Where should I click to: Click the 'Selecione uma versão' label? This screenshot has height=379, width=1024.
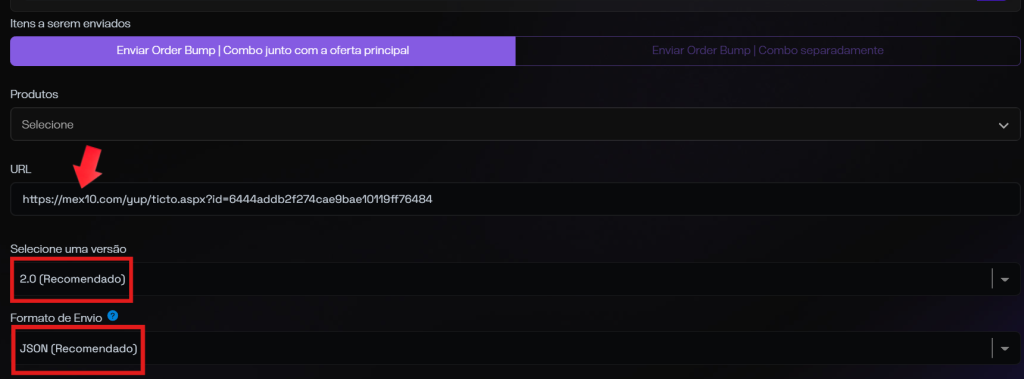click(x=68, y=249)
